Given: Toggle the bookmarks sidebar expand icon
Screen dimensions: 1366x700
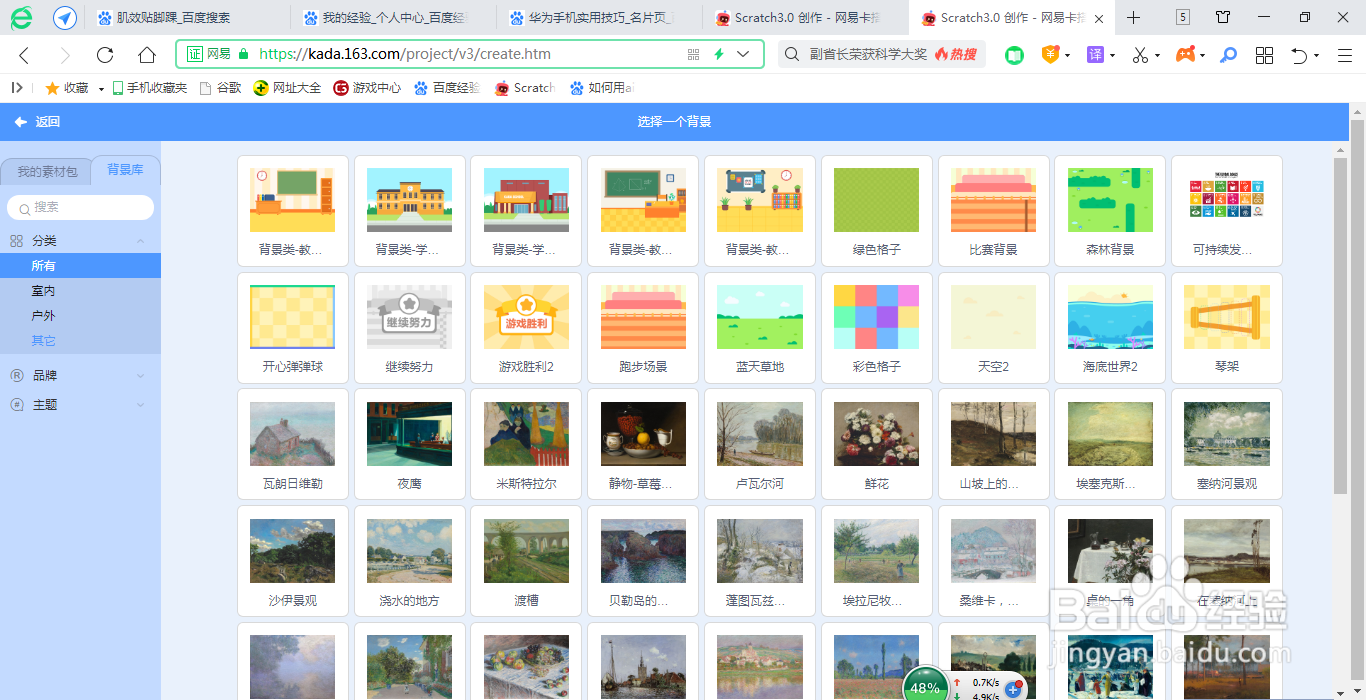Looking at the screenshot, I should click(17, 88).
